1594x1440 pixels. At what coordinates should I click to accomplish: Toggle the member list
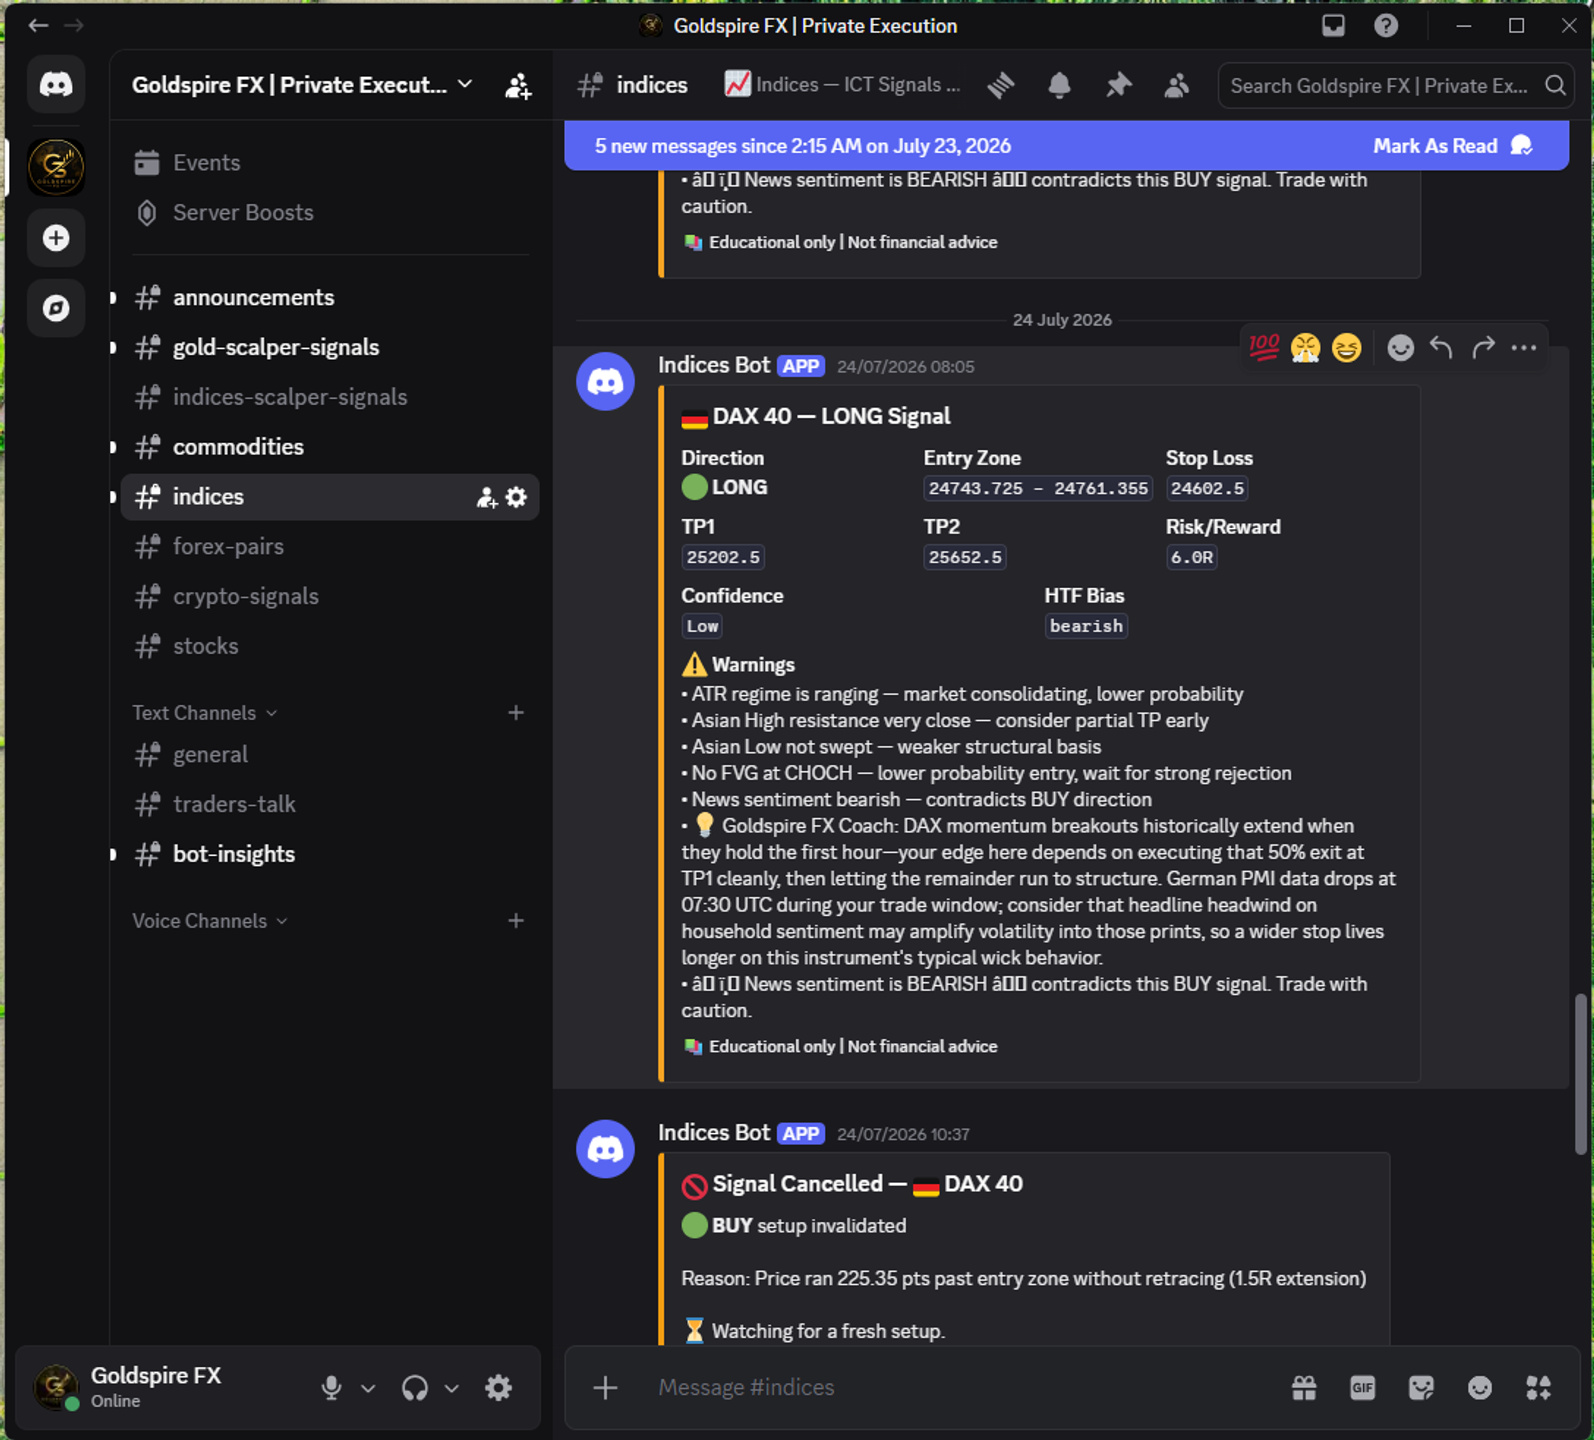pyautogui.click(x=1177, y=86)
